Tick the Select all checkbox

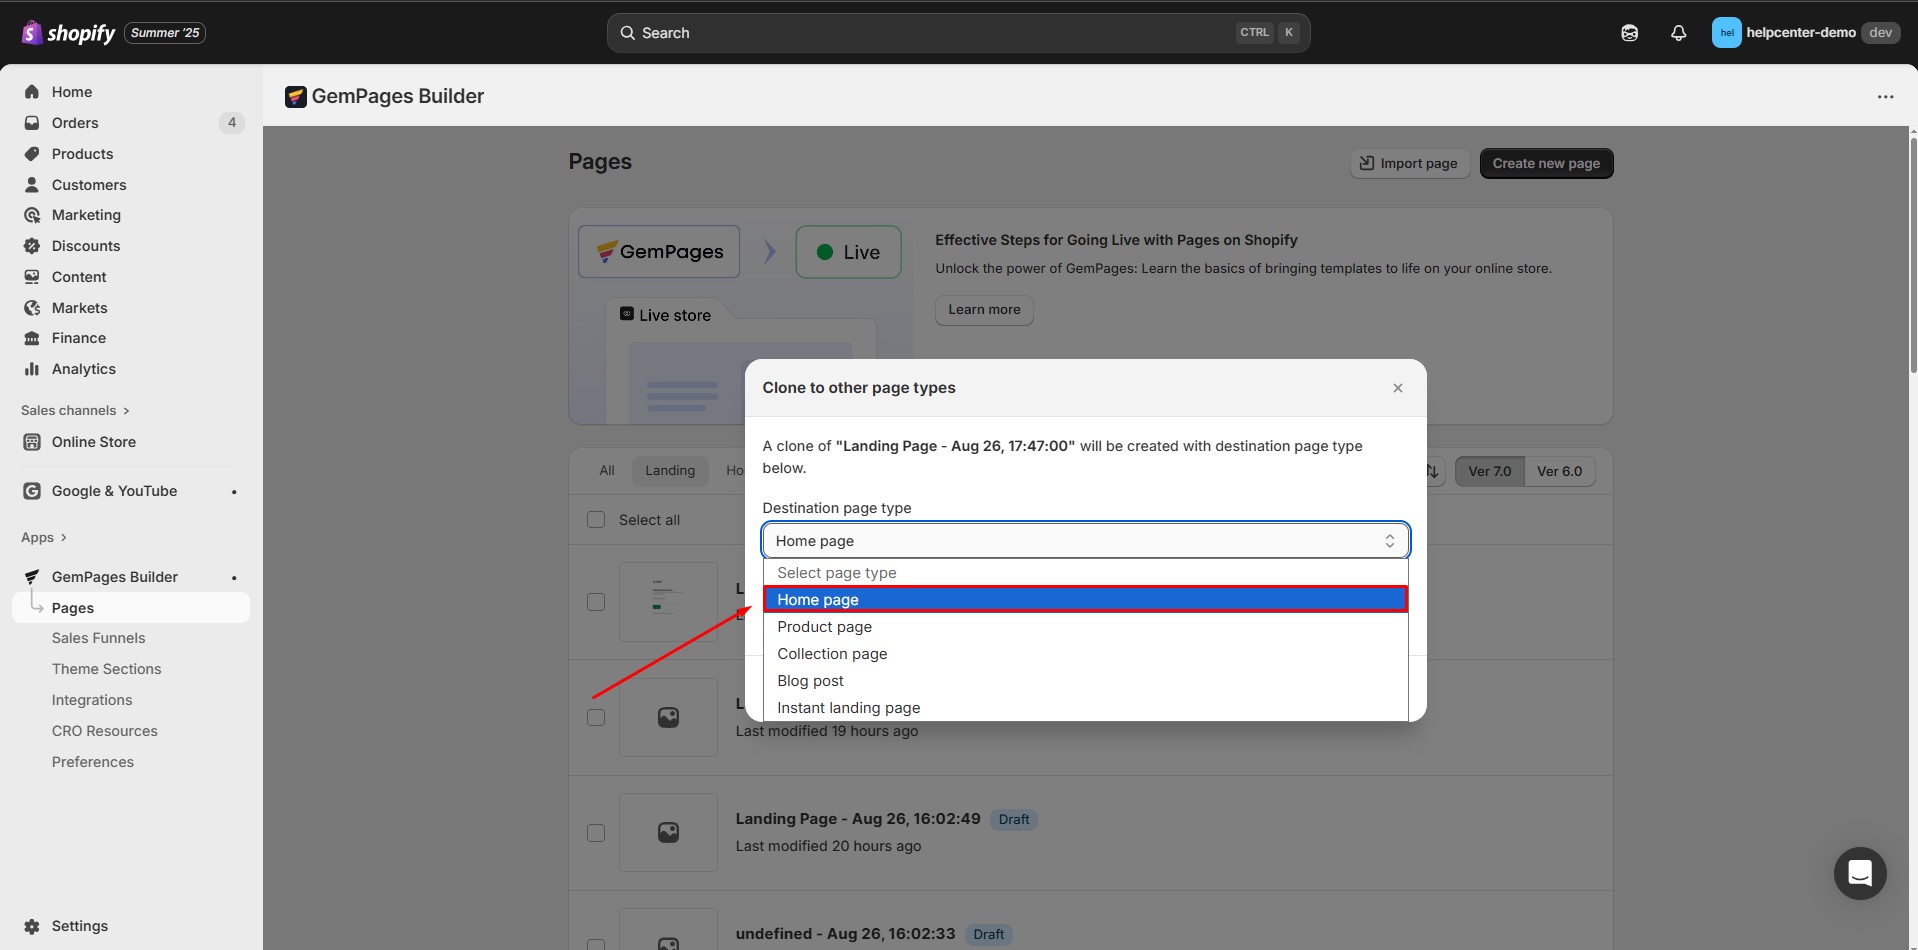point(596,520)
